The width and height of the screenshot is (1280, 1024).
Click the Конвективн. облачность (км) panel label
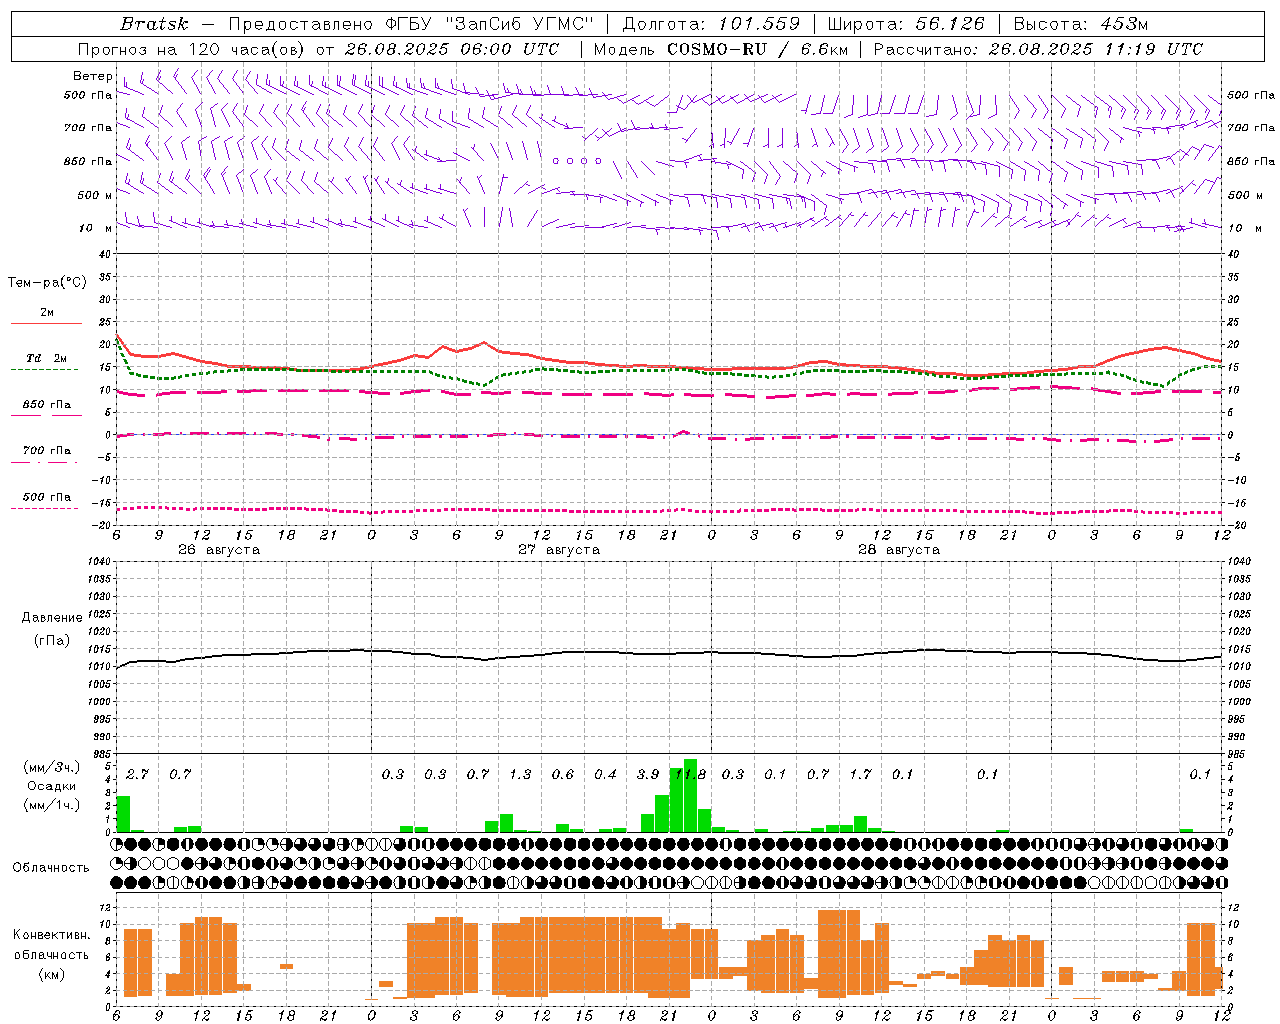[x=52, y=954]
